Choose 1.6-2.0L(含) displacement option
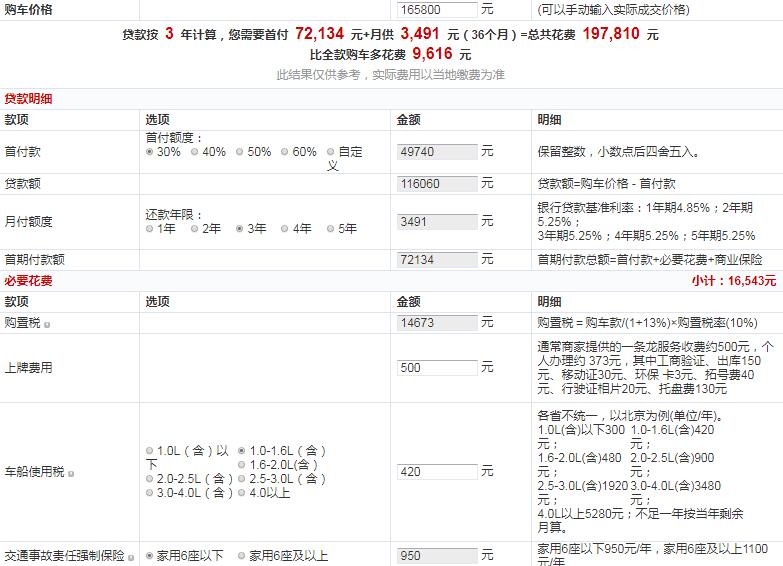783x566 pixels. pos(242,465)
